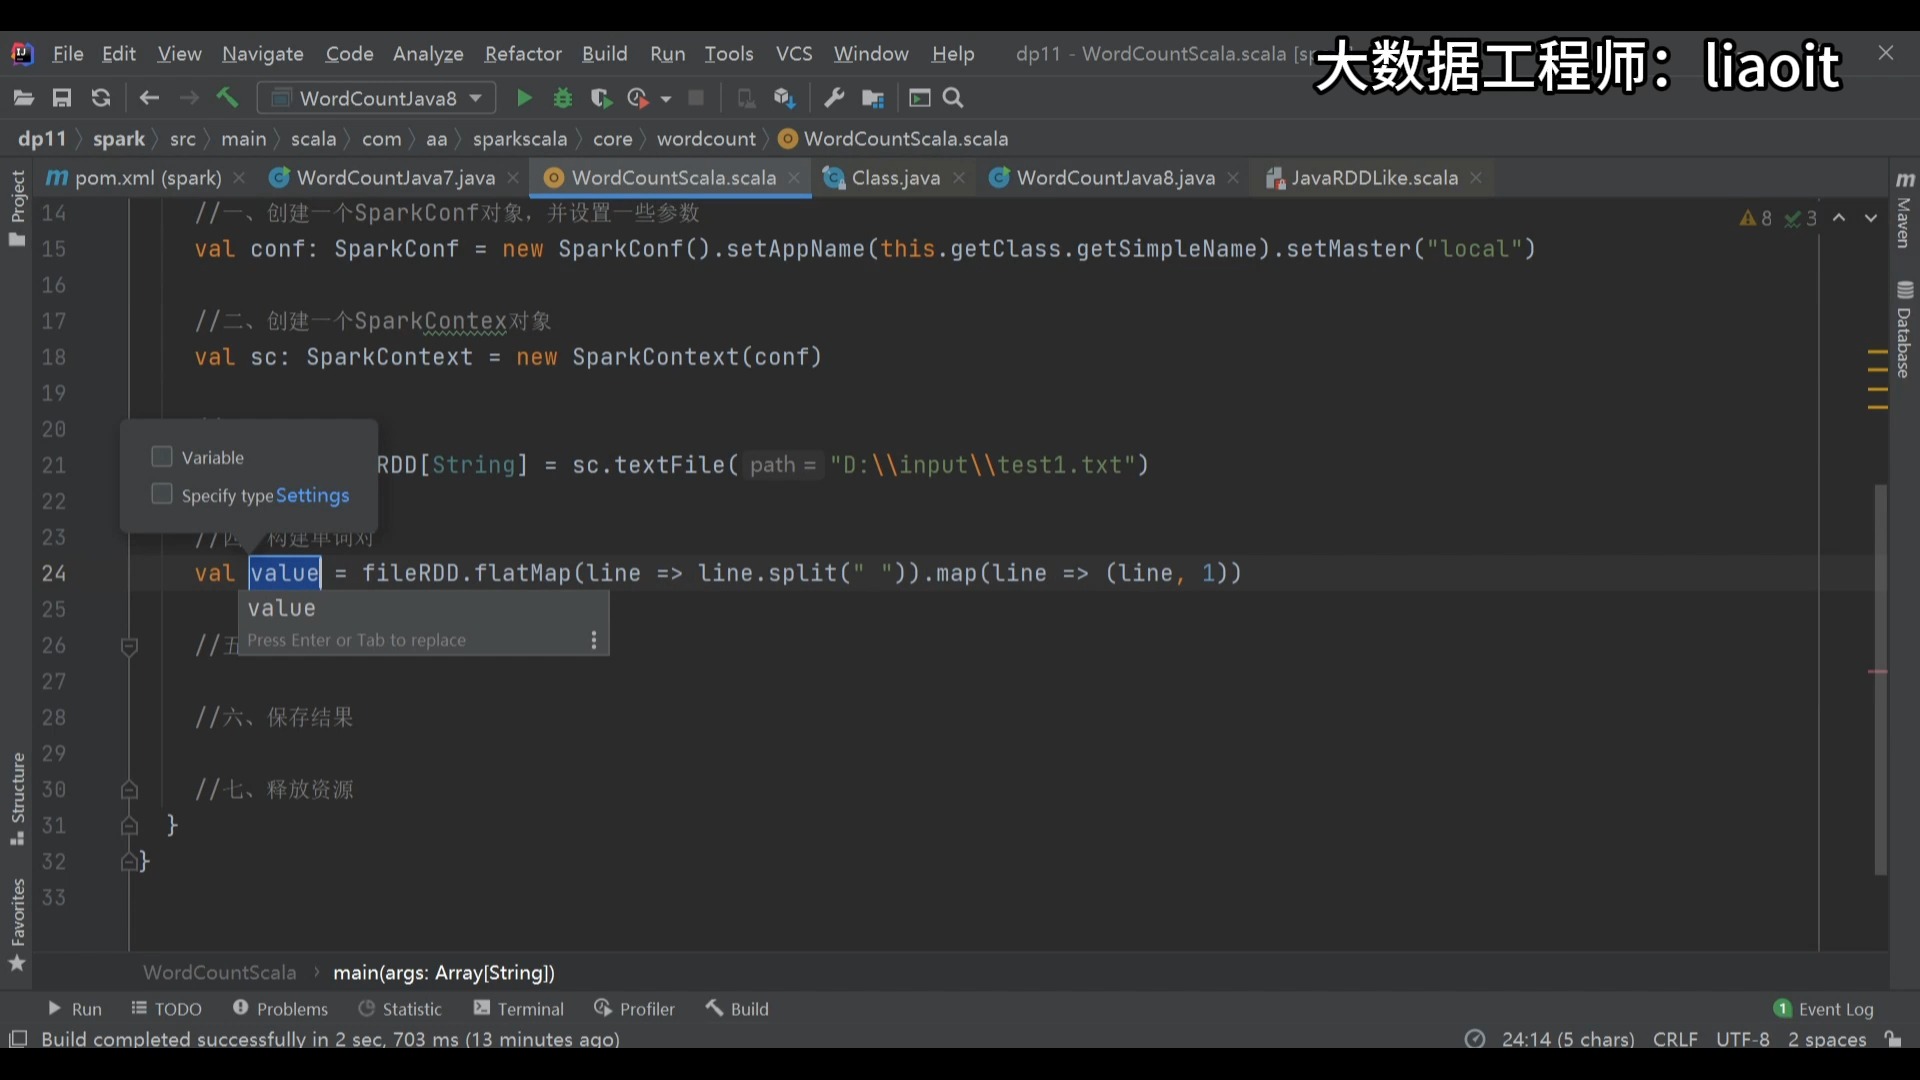Select the WordCountJava7.java tab
The width and height of the screenshot is (1920, 1080).
pyautogui.click(x=396, y=177)
